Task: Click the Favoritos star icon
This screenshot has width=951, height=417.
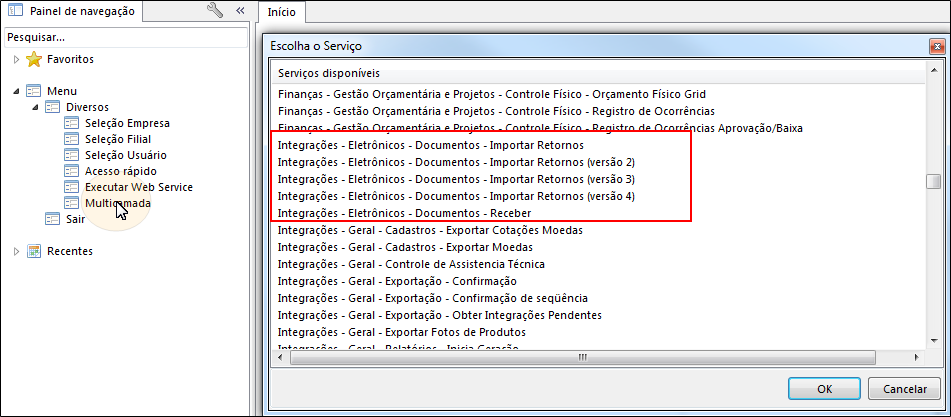Action: tap(34, 60)
